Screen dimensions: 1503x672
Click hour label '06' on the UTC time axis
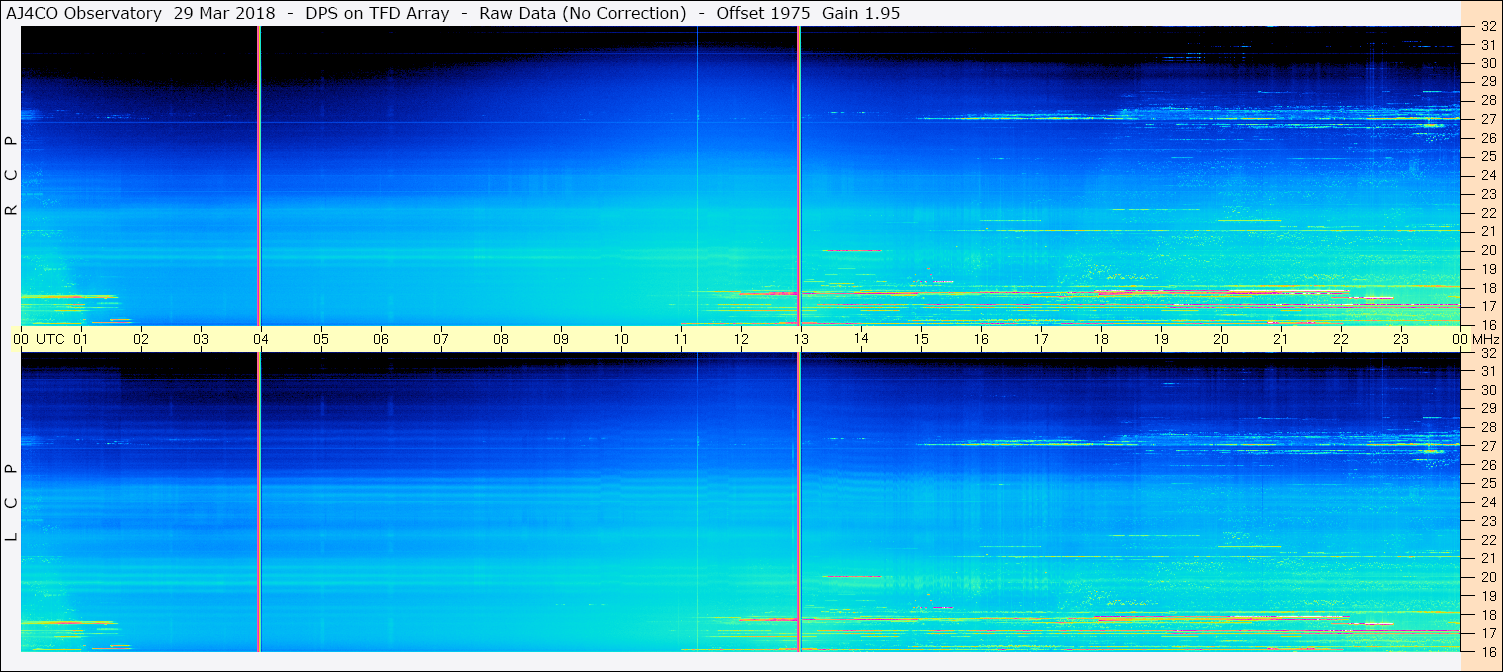(x=381, y=339)
